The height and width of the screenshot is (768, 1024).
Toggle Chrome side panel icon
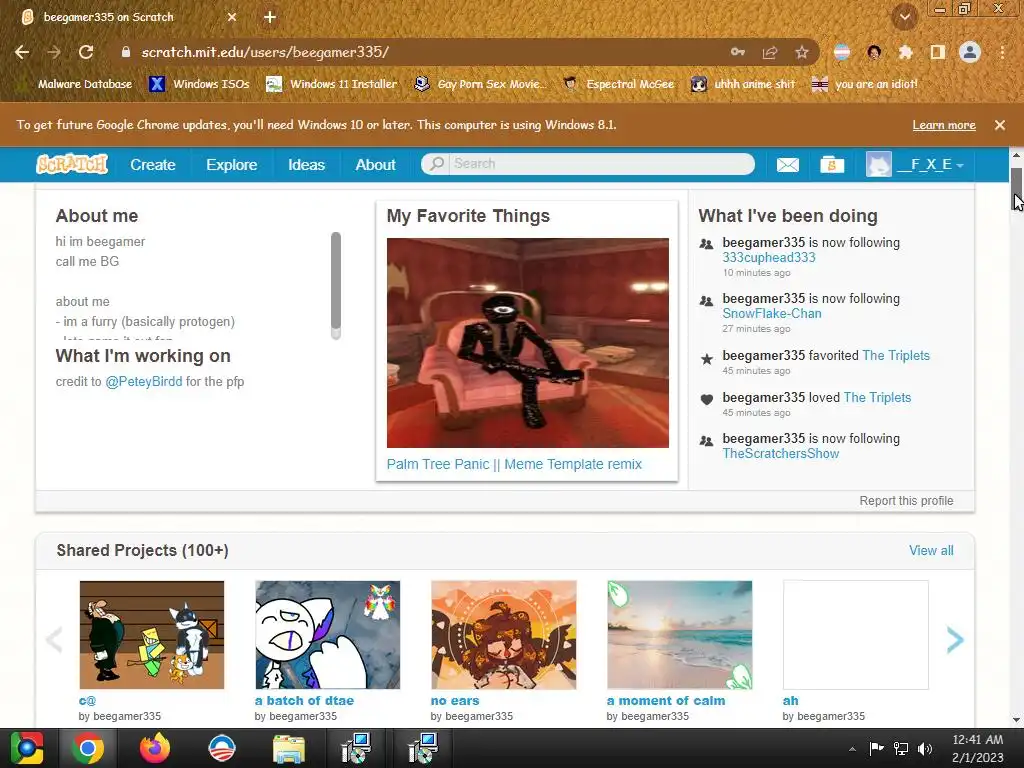[938, 52]
